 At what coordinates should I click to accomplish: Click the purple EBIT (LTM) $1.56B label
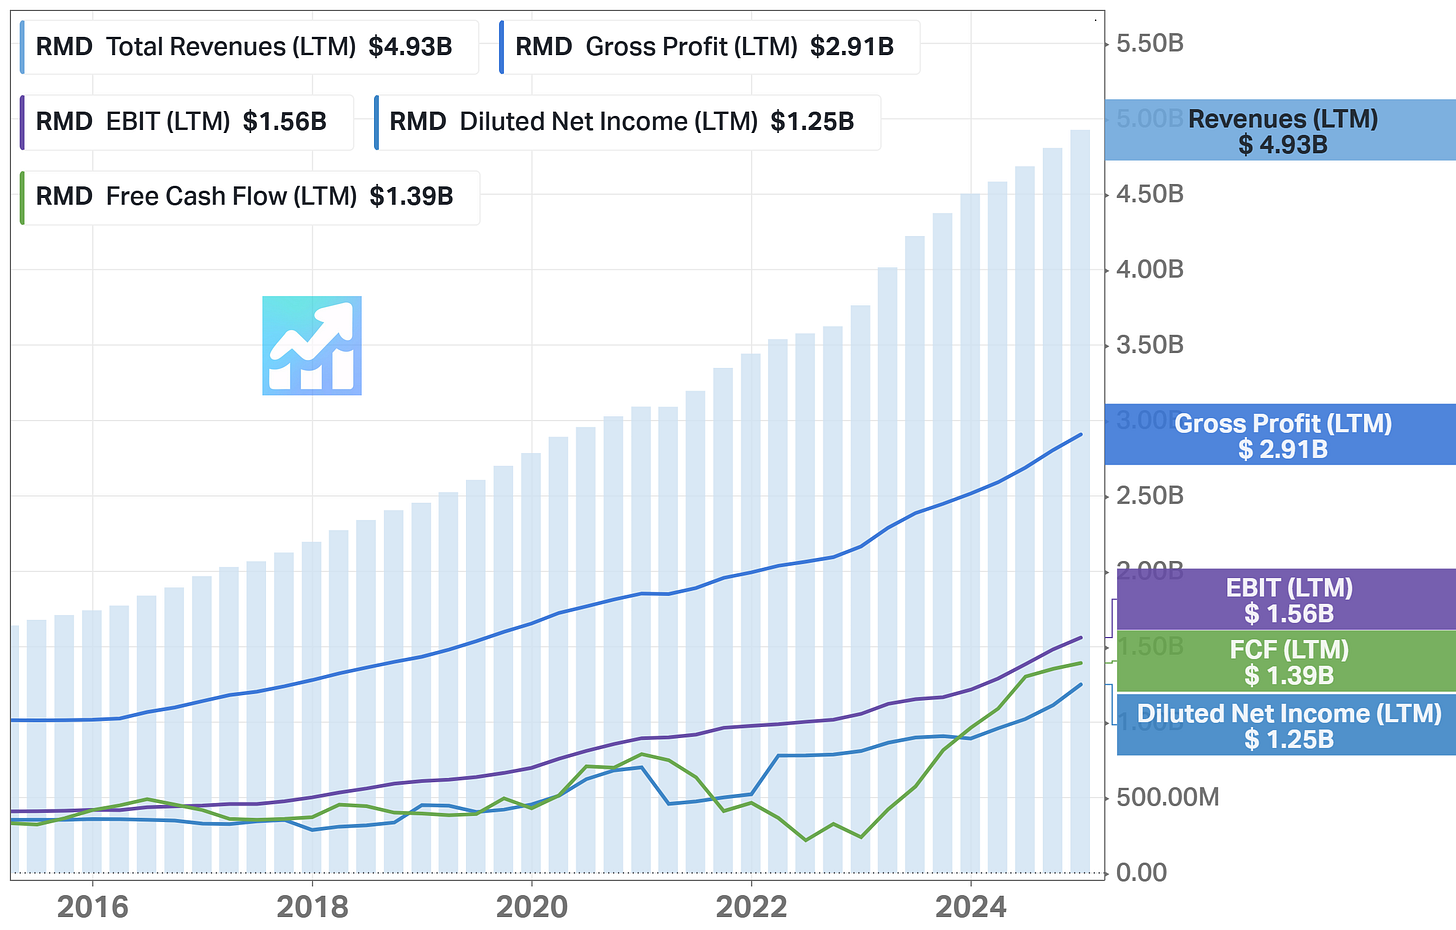coord(1287,600)
